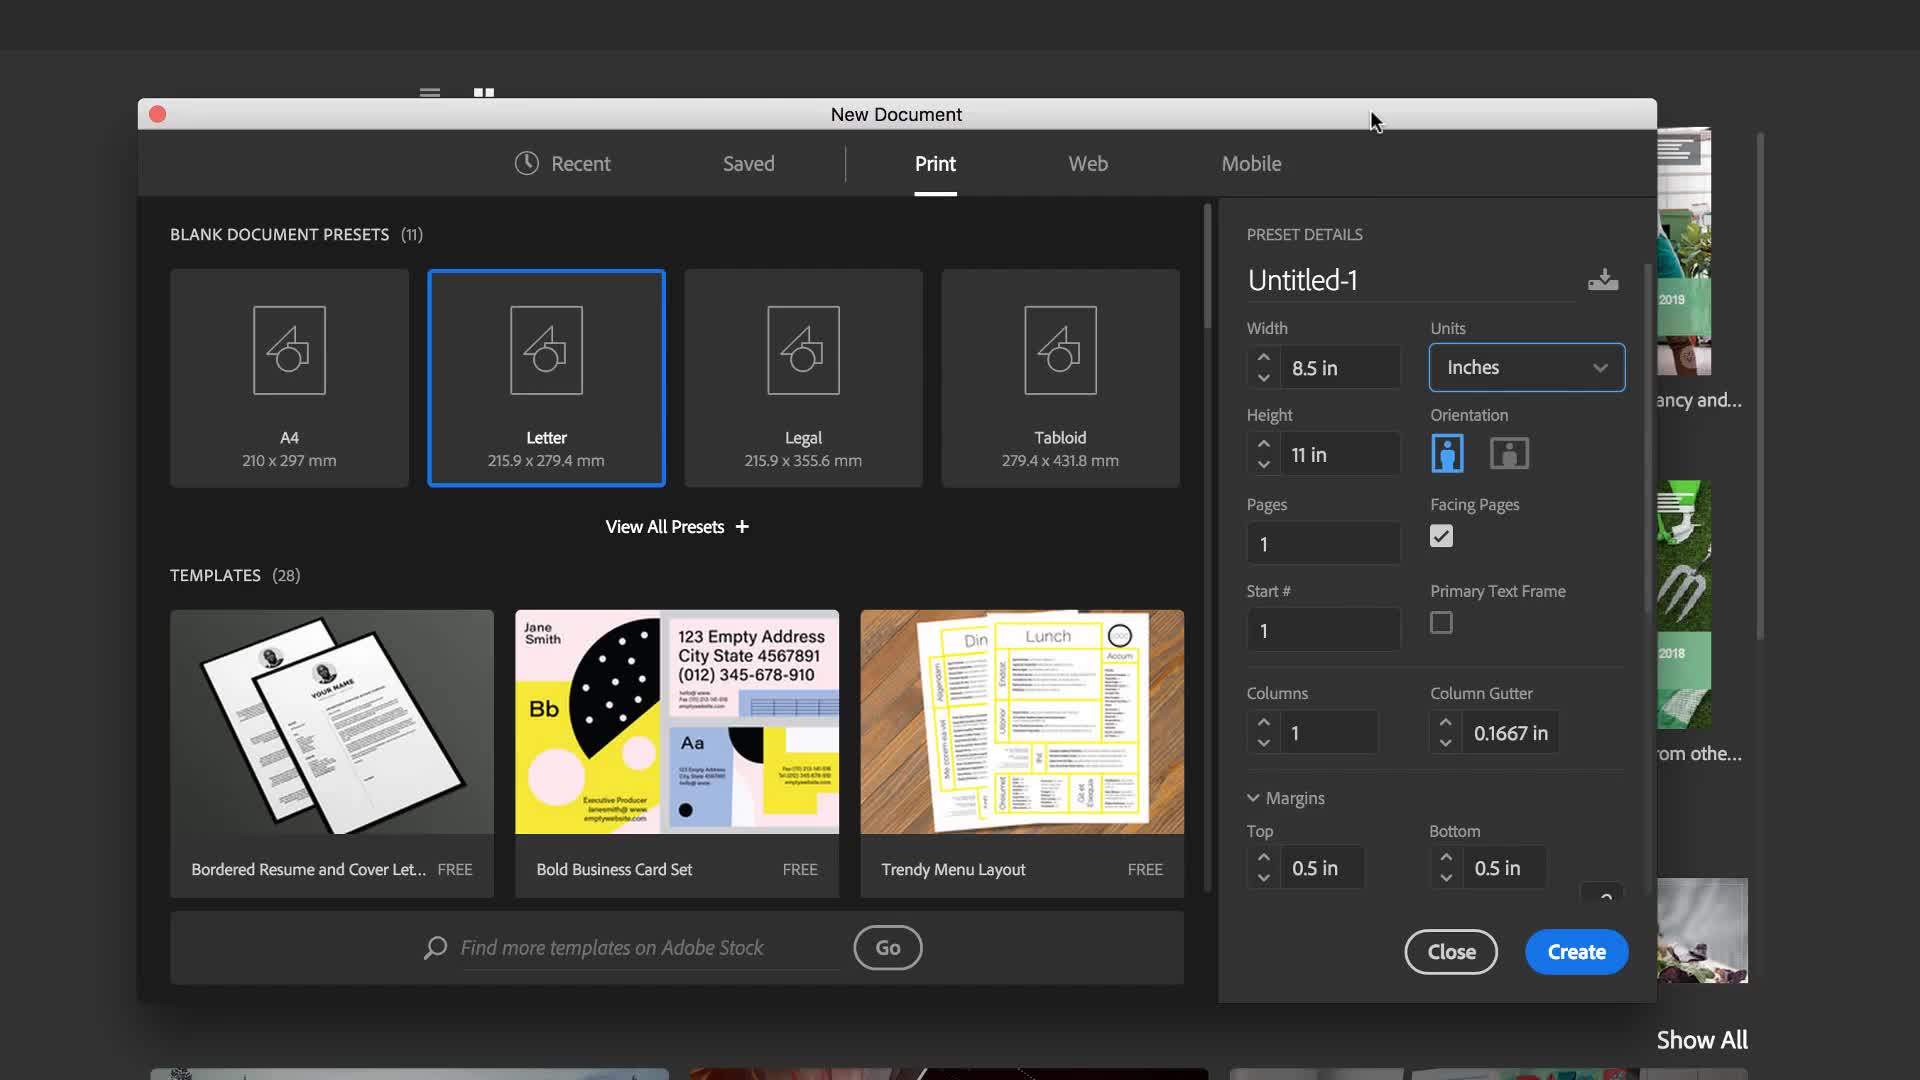Switch to list view icon behind dialog
1920x1080 pixels.
pos(430,92)
